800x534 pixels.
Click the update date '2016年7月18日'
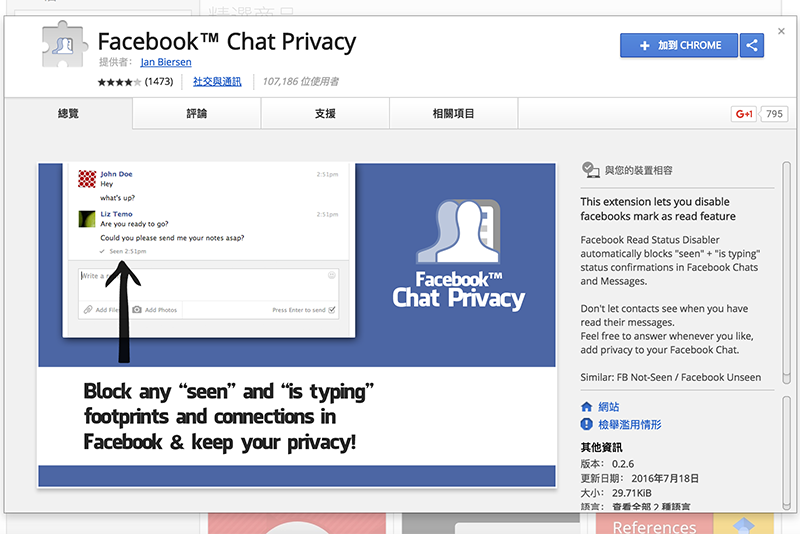665,478
